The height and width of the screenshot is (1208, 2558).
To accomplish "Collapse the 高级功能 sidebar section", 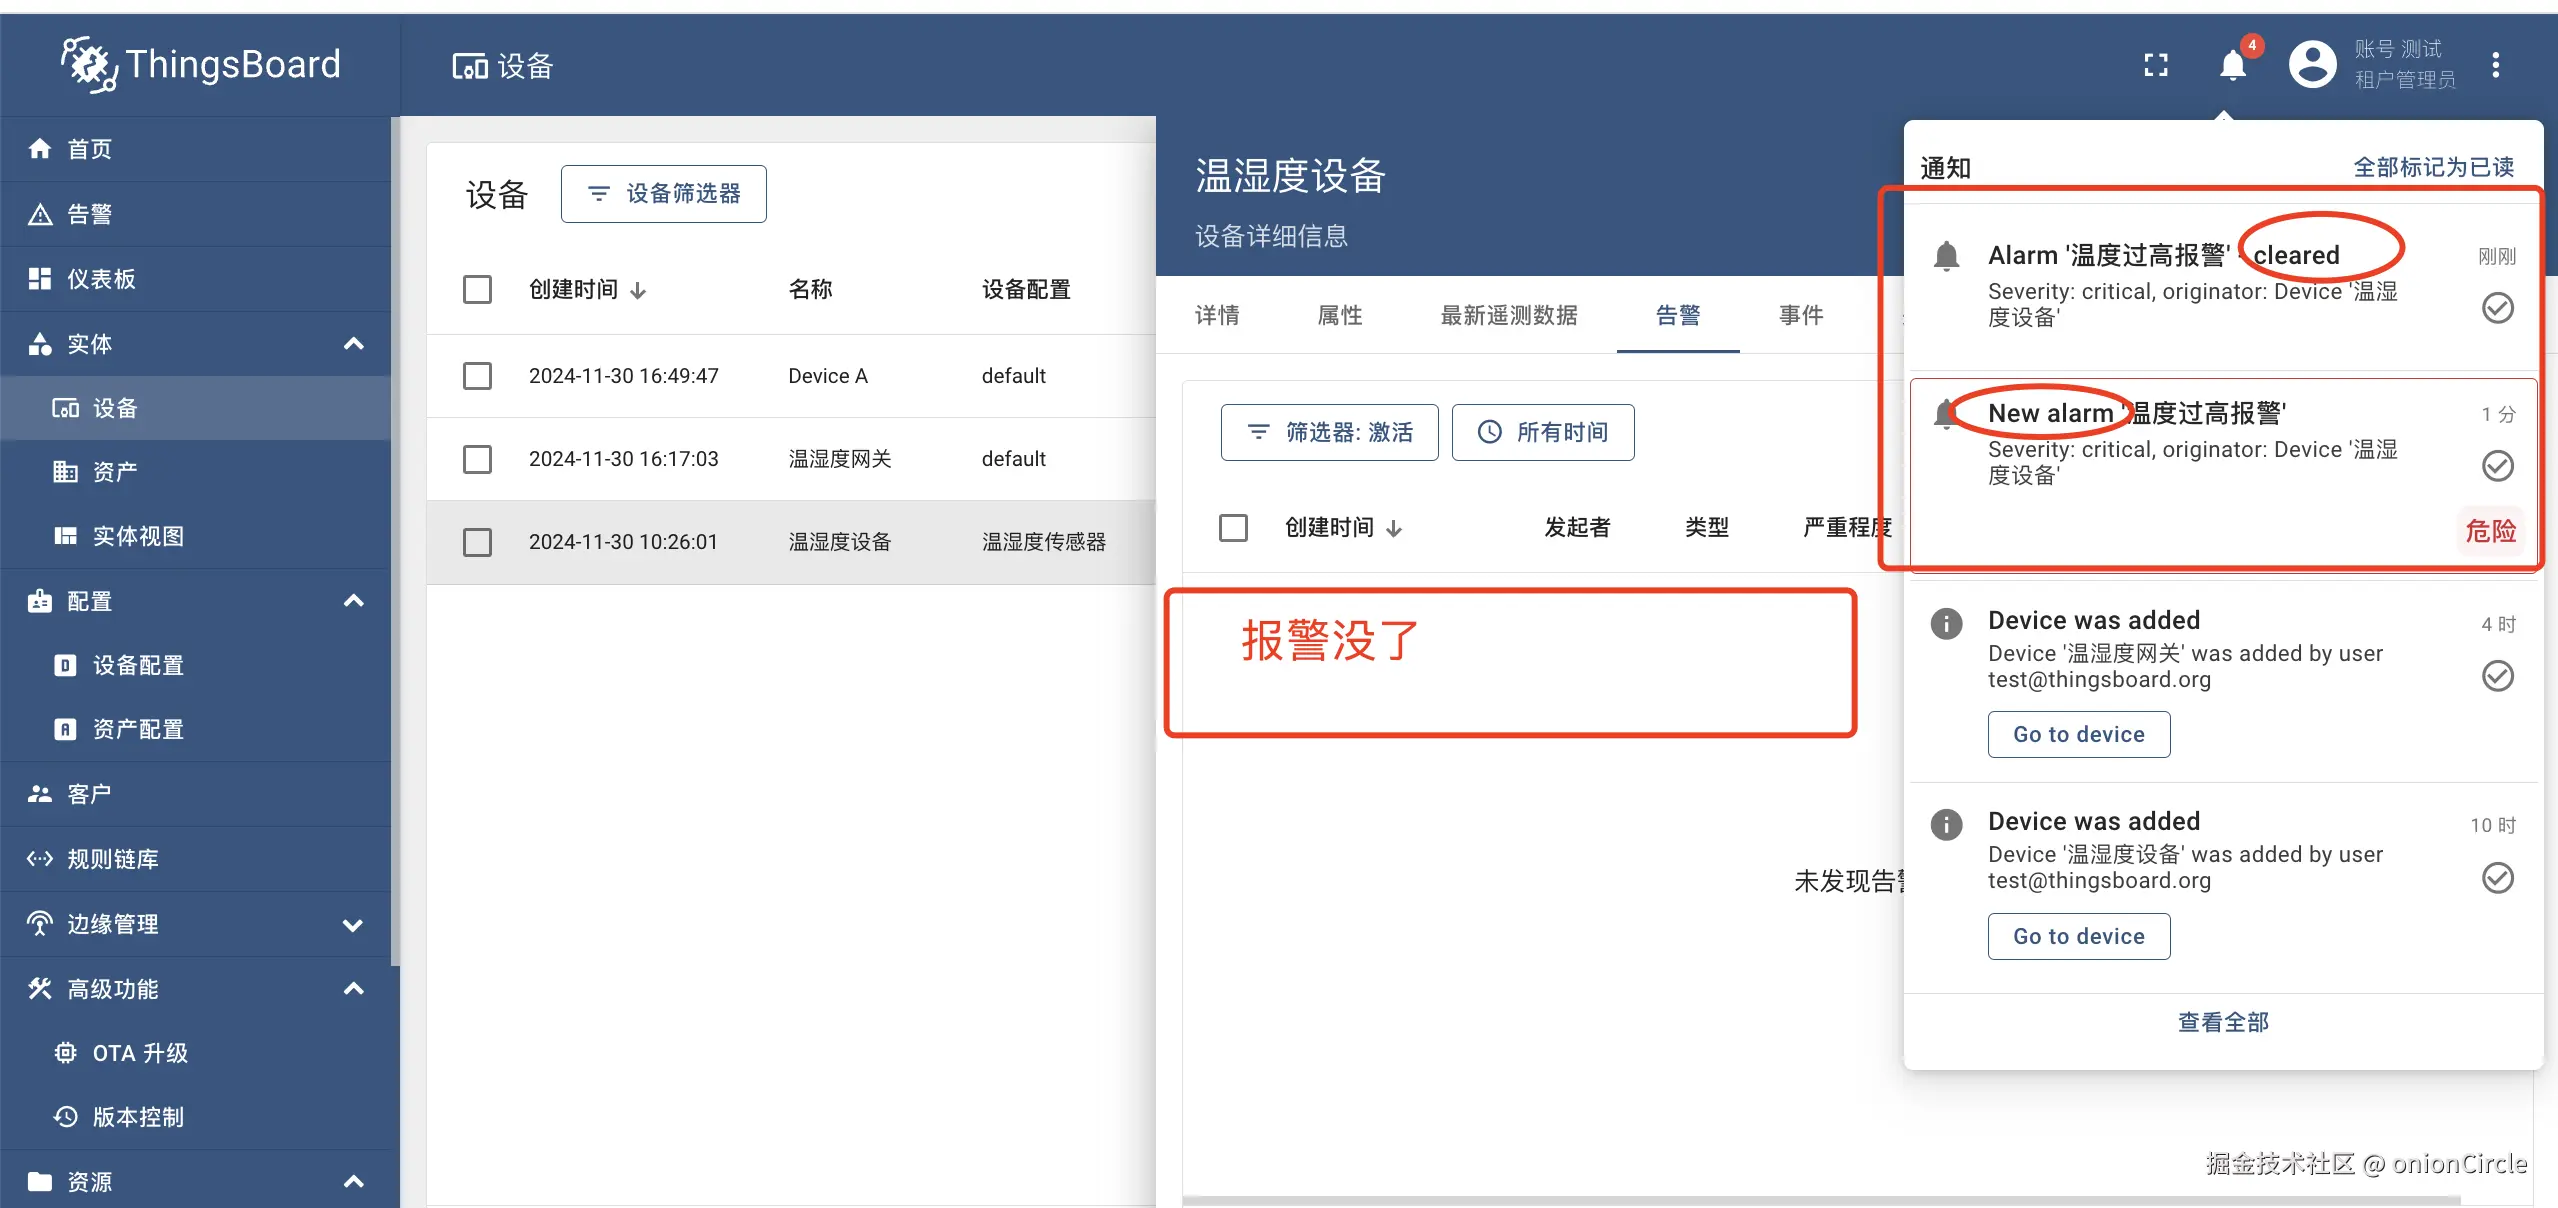I will click(353, 989).
